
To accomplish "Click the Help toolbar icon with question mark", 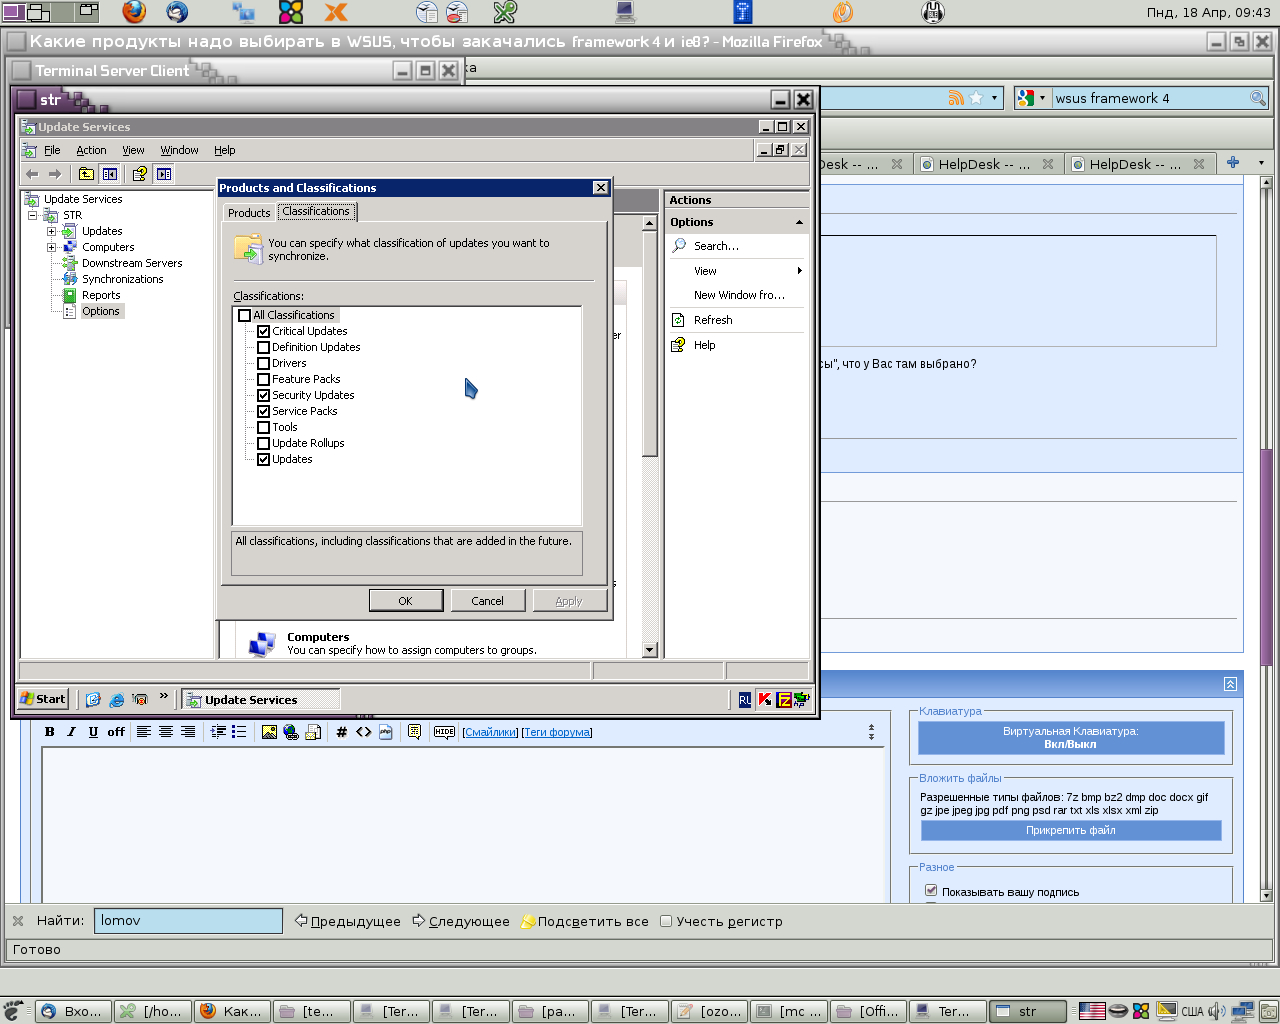I will (x=139, y=174).
